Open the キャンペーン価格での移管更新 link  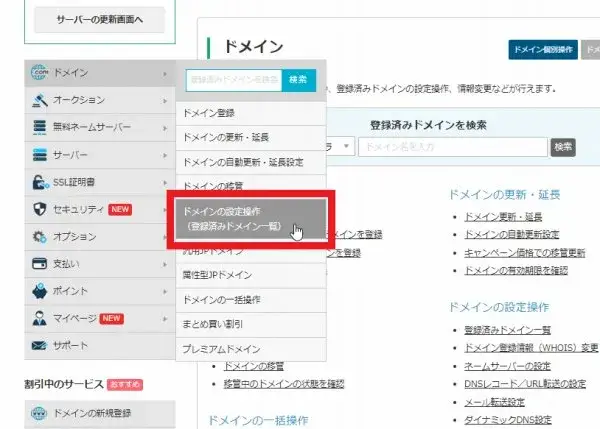525,253
